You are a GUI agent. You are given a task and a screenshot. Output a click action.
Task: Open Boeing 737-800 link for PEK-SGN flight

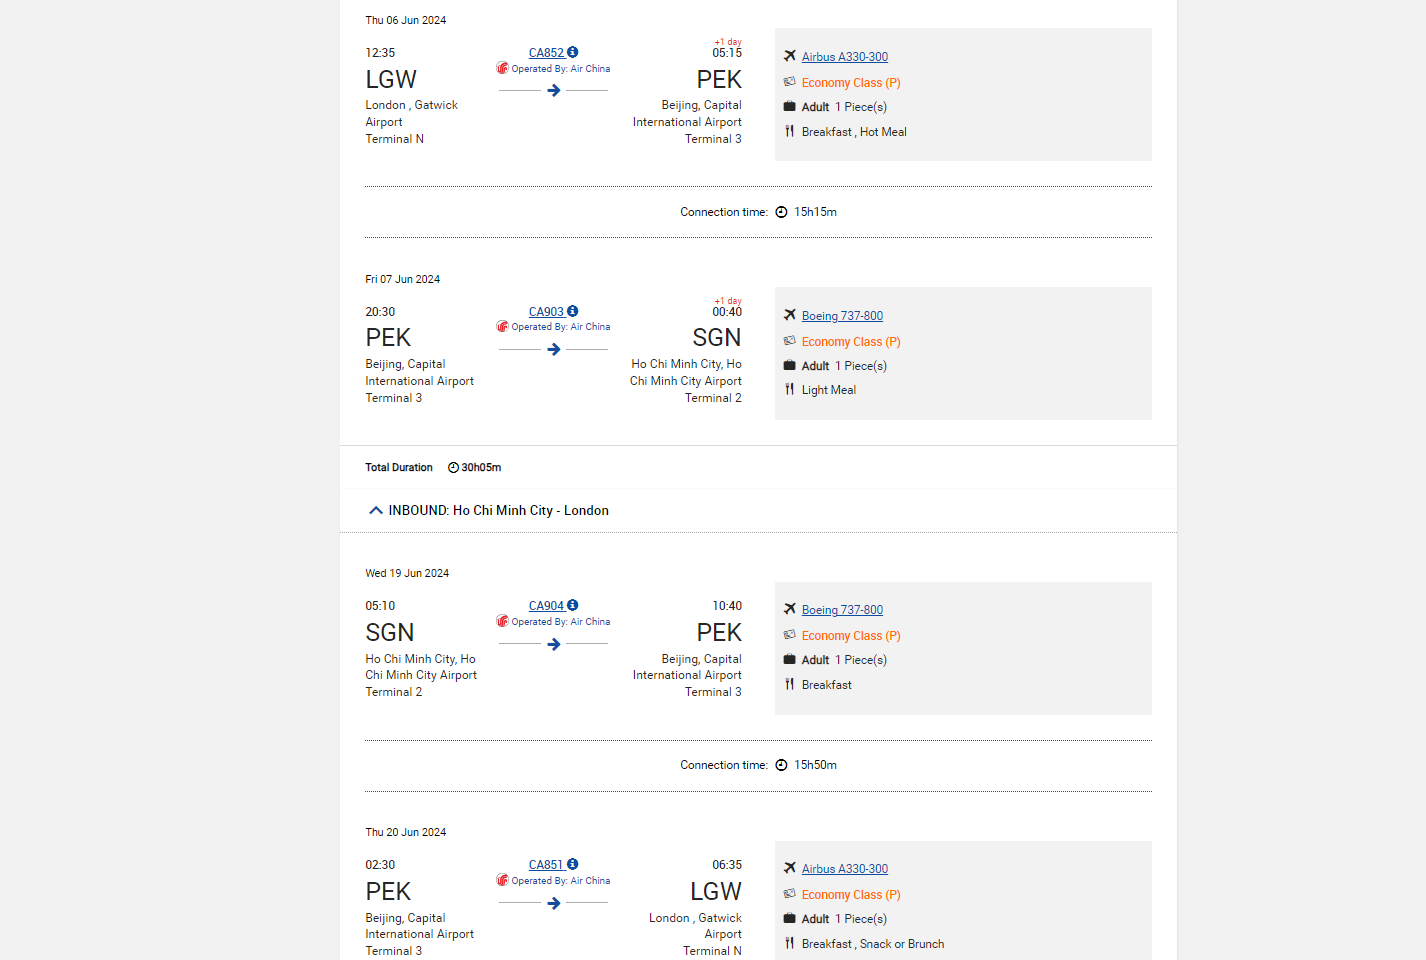point(842,316)
